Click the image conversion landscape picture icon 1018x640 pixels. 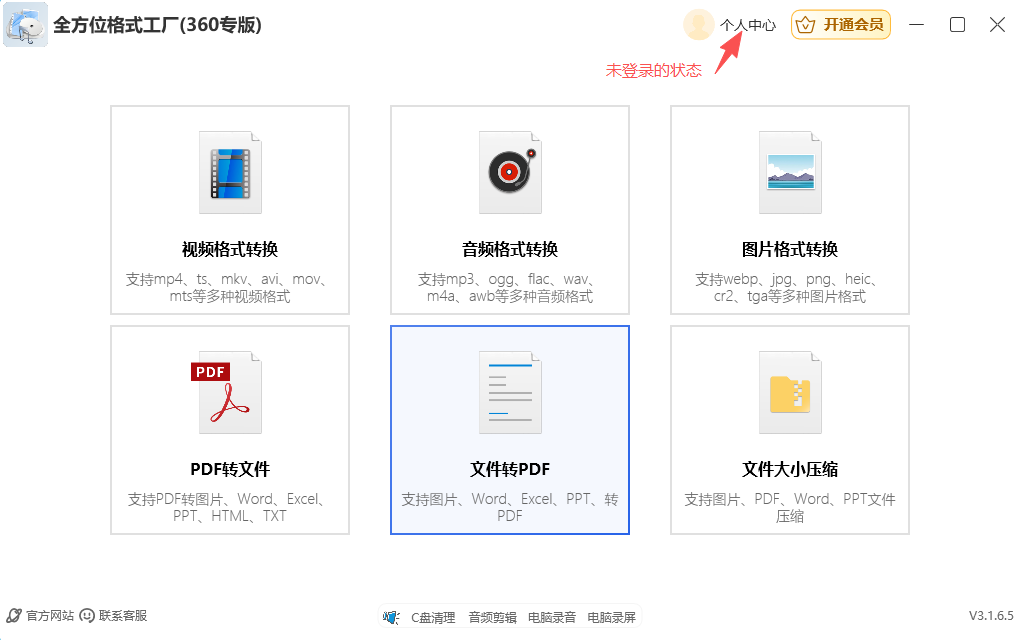(x=790, y=172)
